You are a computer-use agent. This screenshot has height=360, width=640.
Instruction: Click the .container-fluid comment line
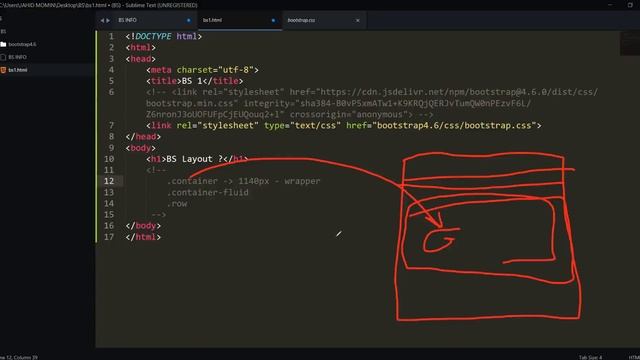(208, 192)
